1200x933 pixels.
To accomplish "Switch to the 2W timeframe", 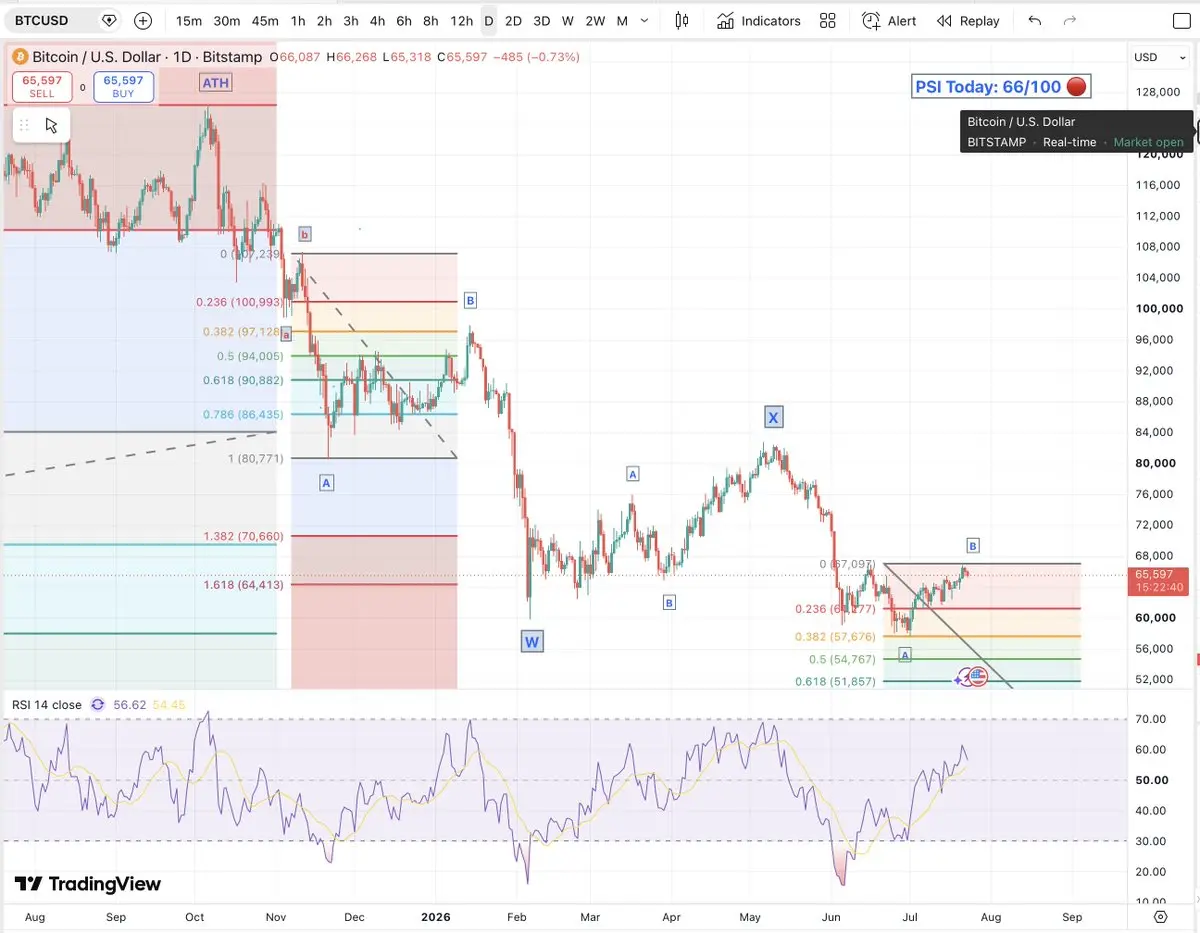I will click(x=595, y=21).
